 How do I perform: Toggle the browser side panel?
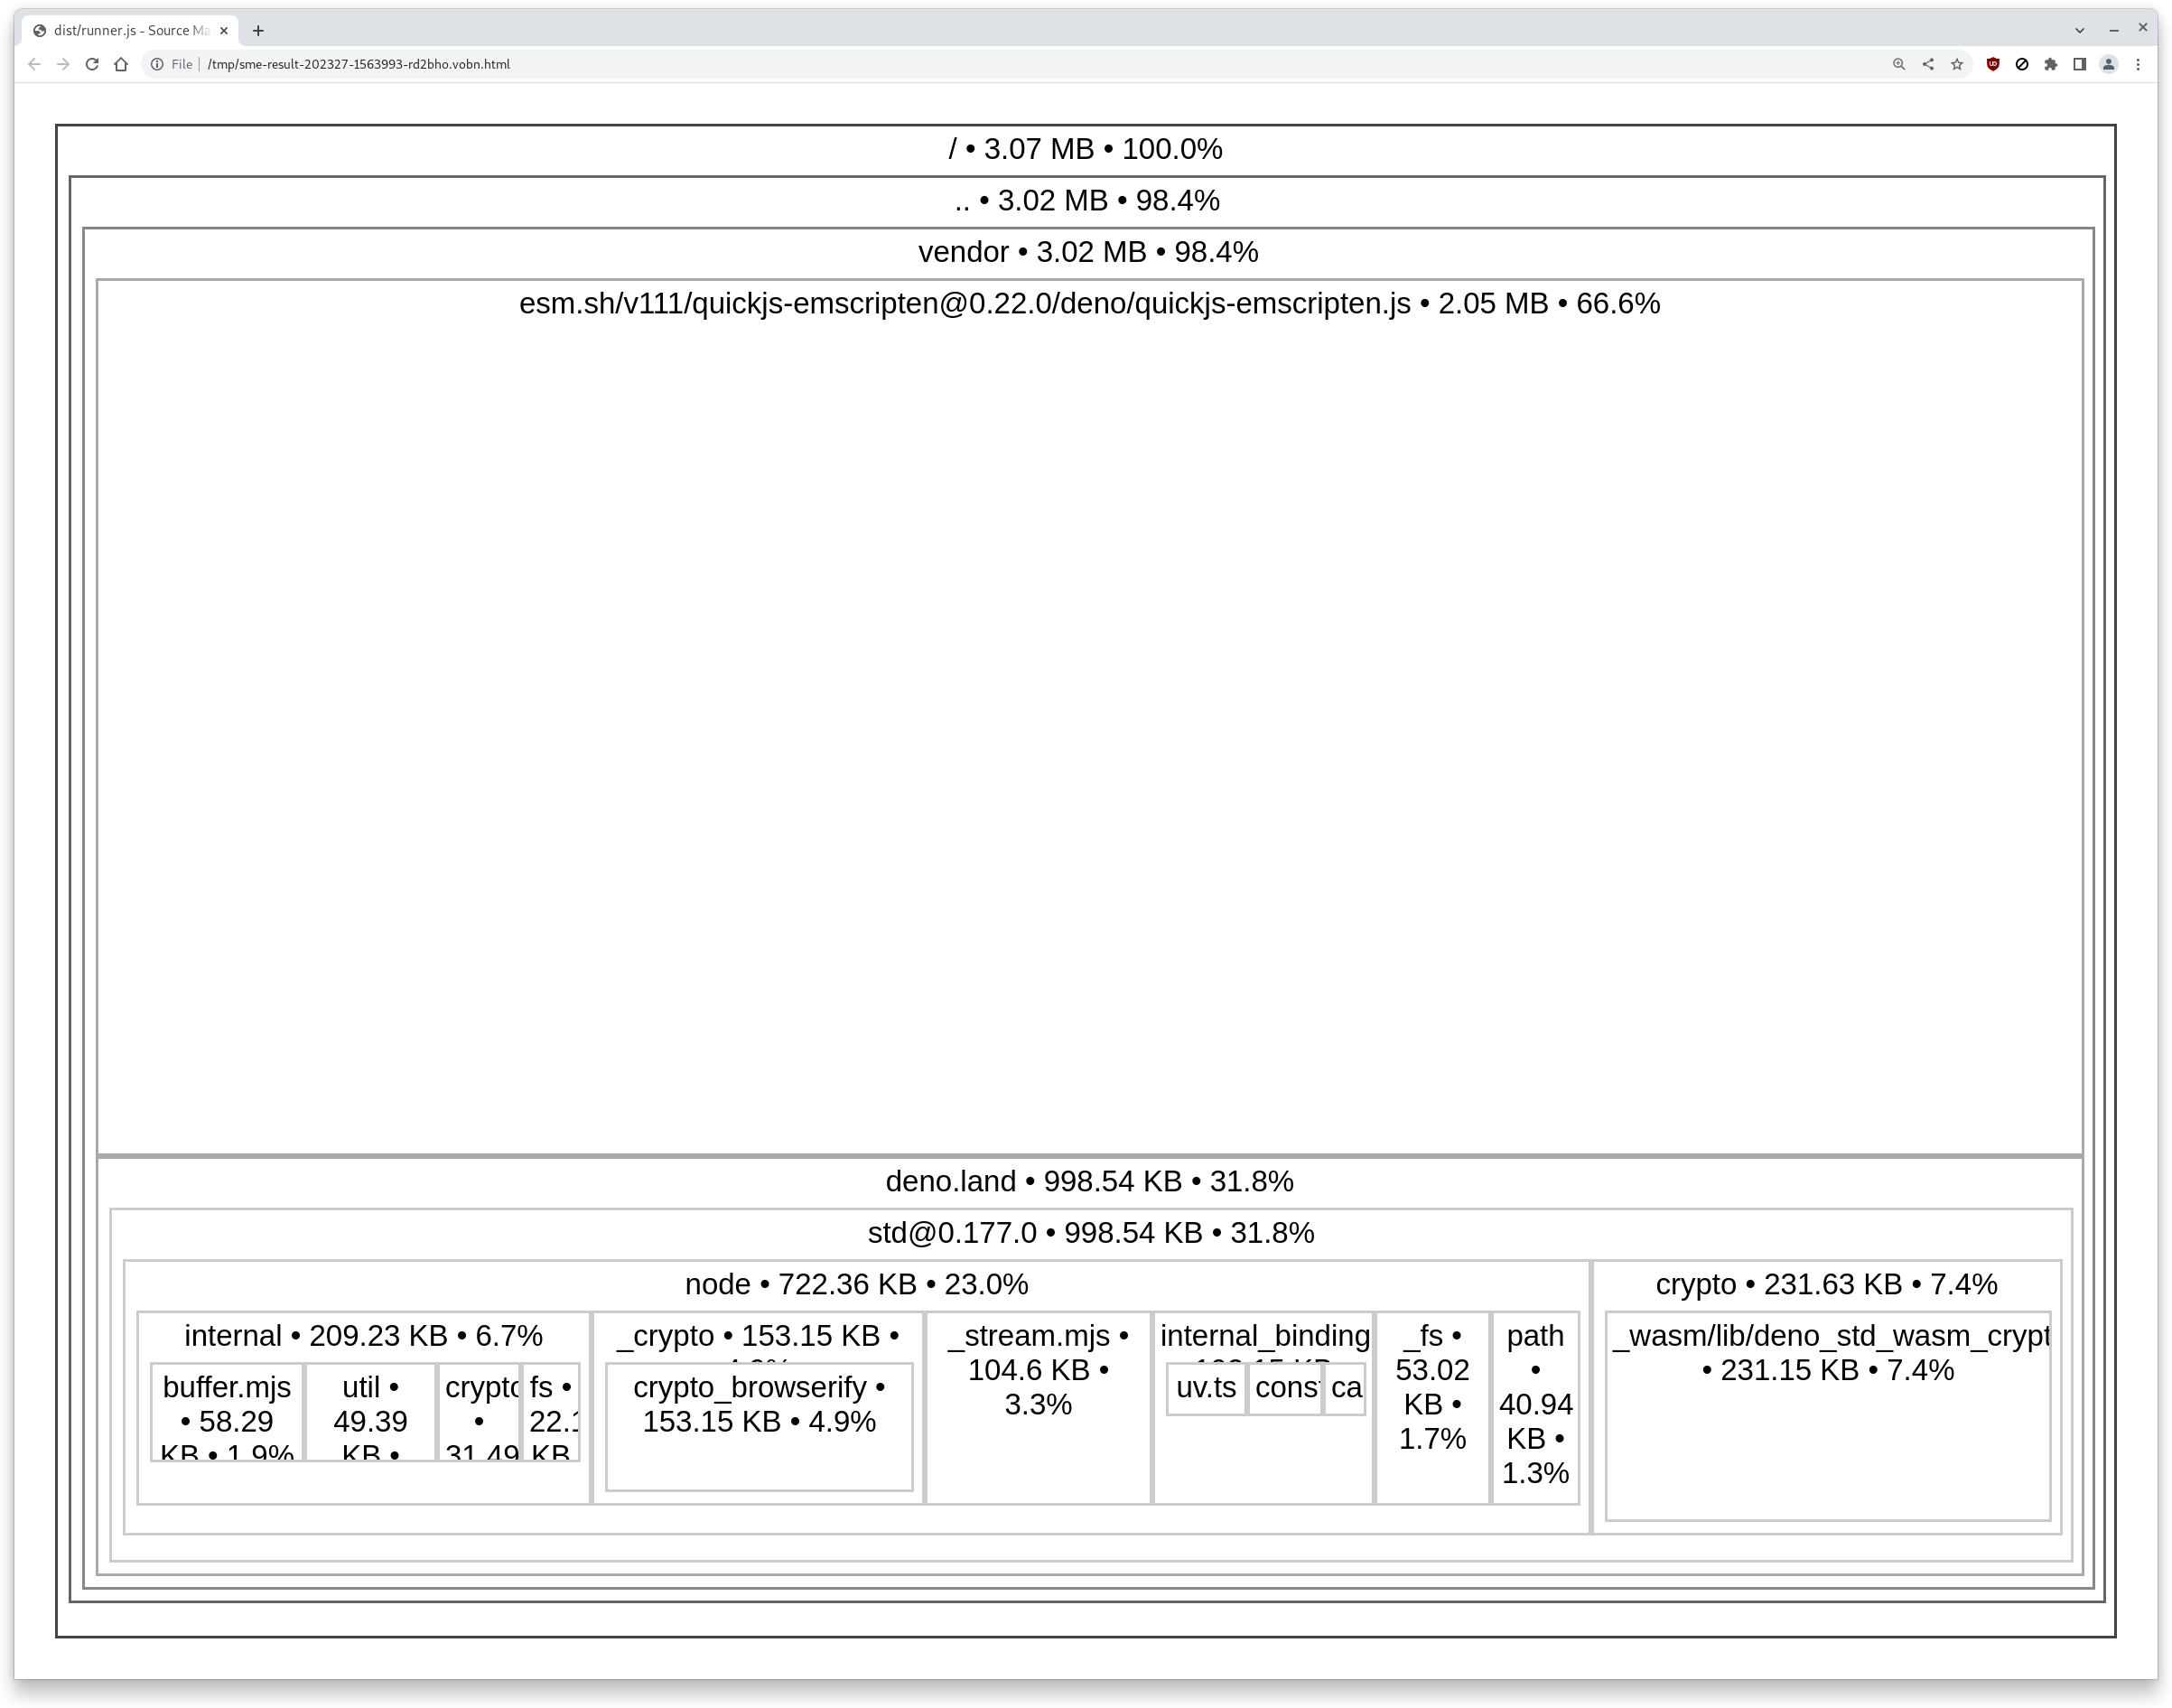pyautogui.click(x=2079, y=64)
